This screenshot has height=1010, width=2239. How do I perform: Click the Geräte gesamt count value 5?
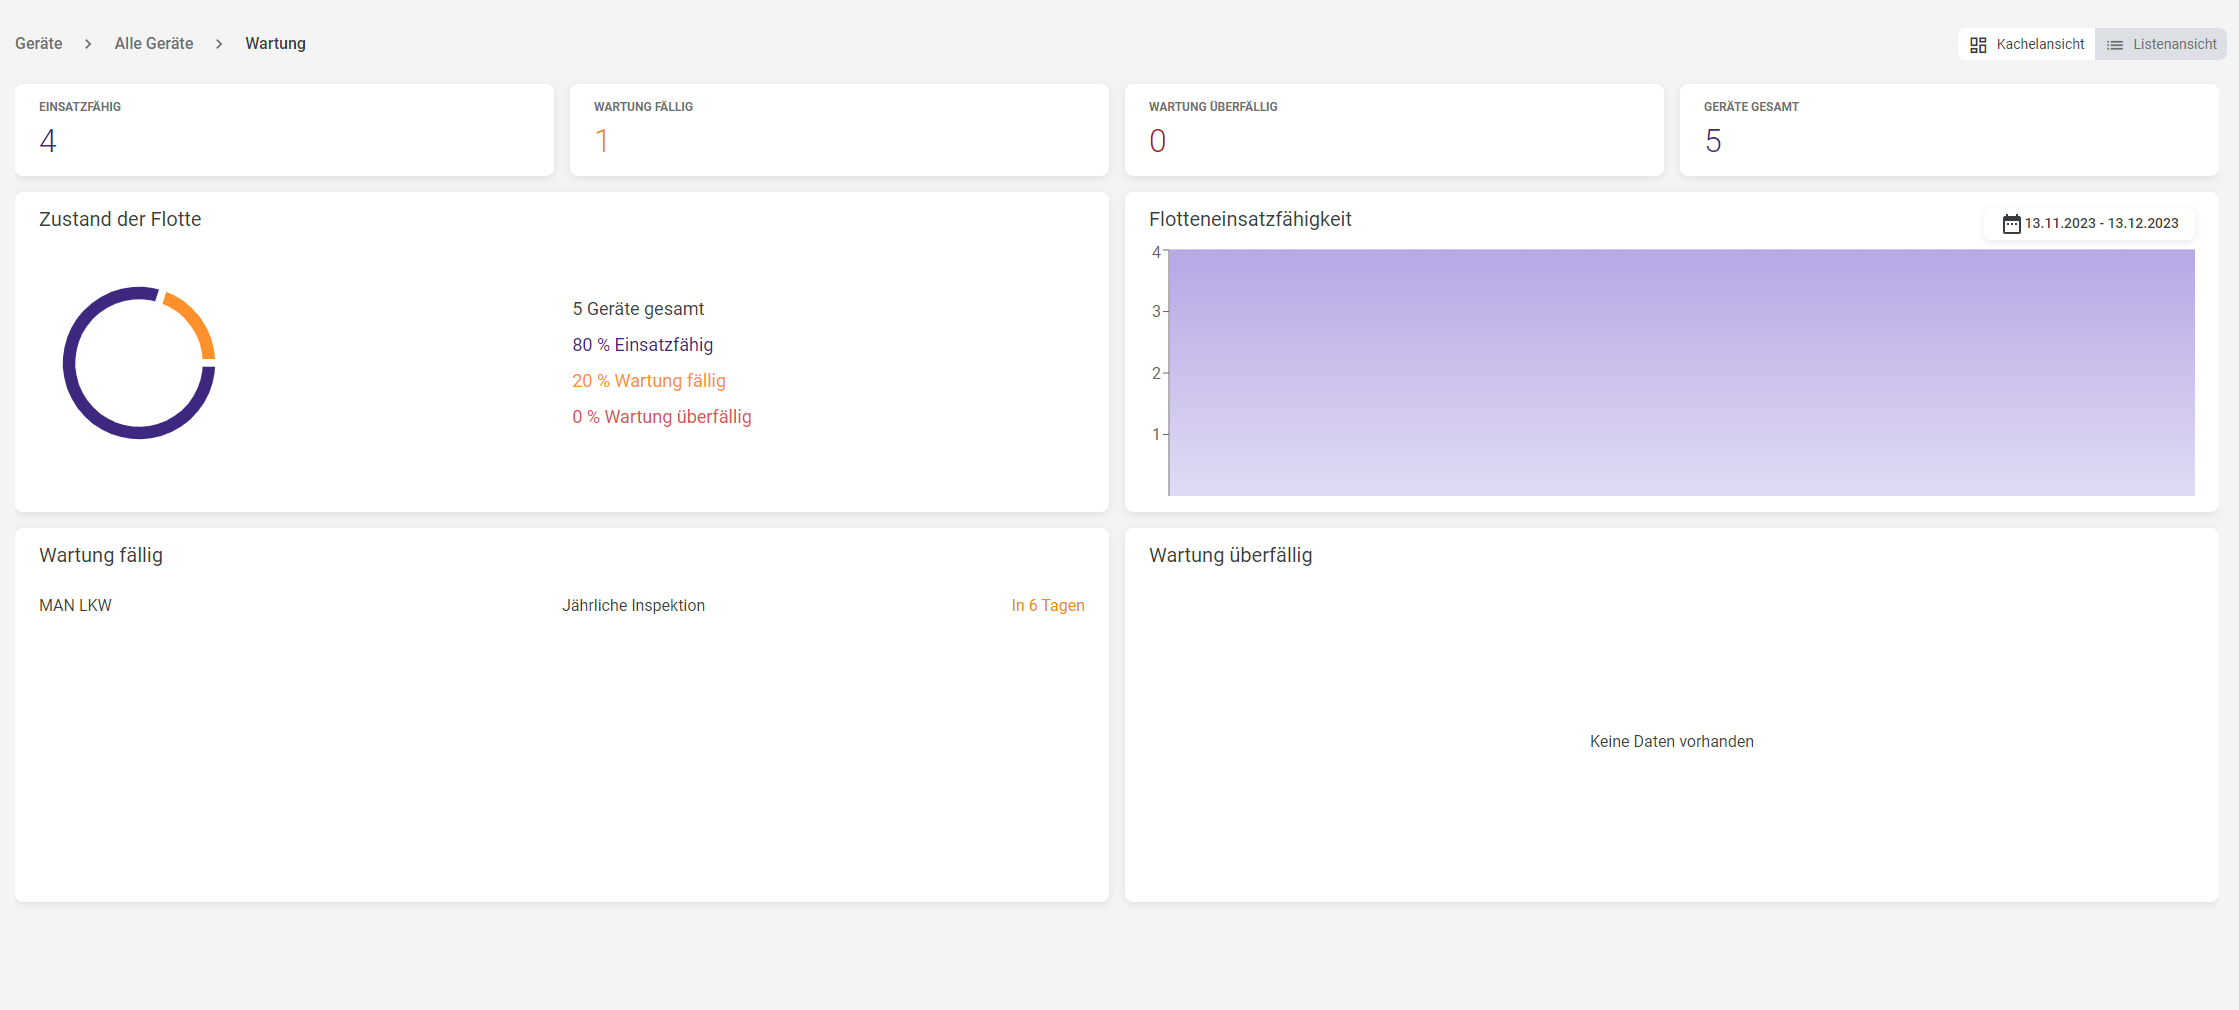[1713, 141]
